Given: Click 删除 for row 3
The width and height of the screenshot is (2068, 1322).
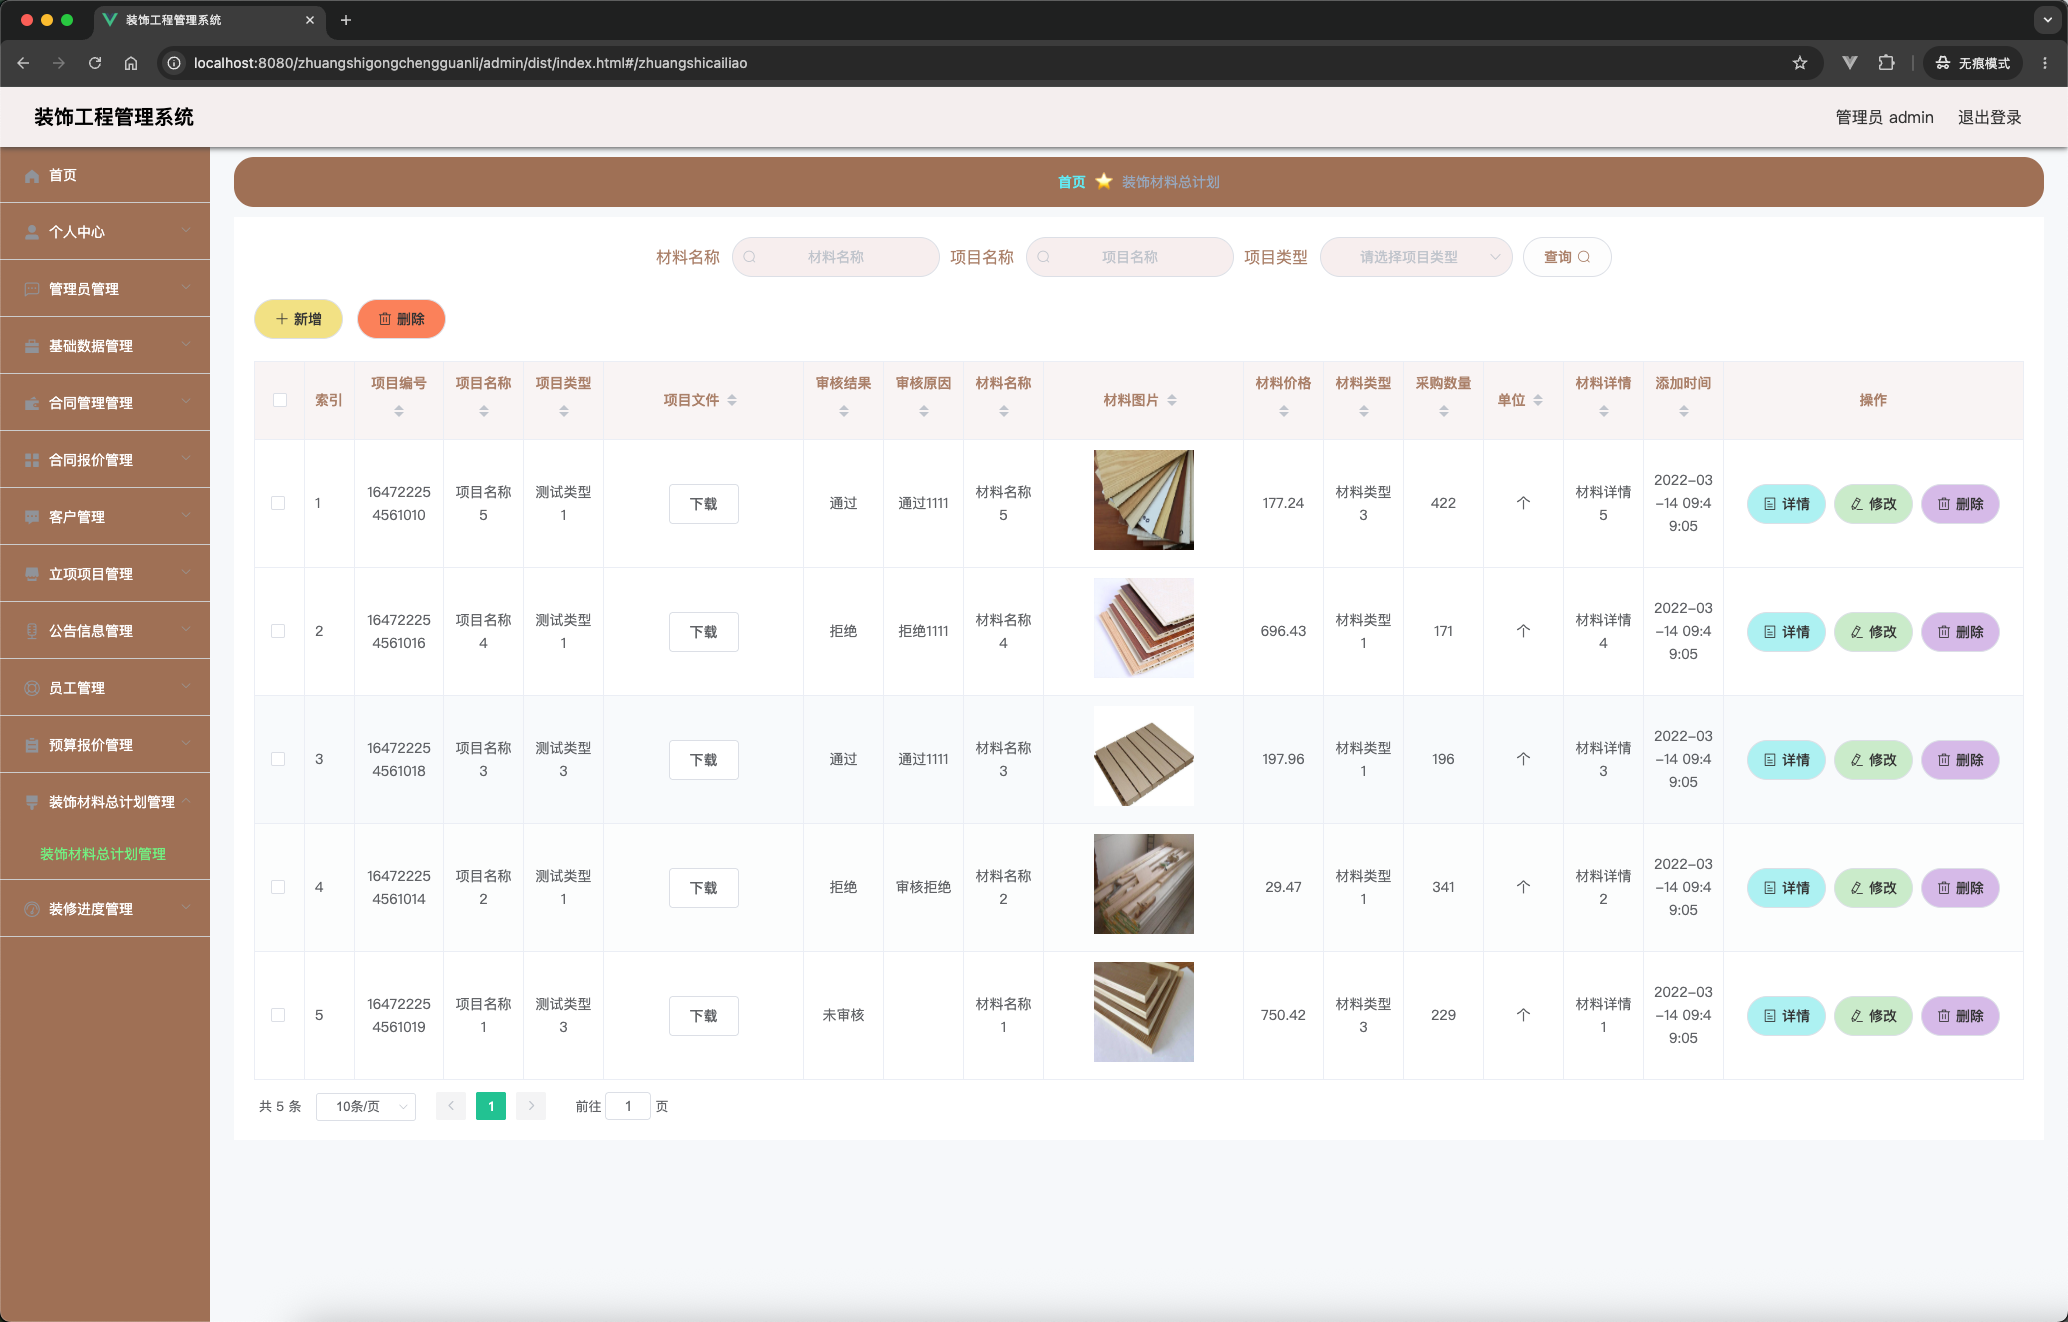Looking at the screenshot, I should 1960,760.
